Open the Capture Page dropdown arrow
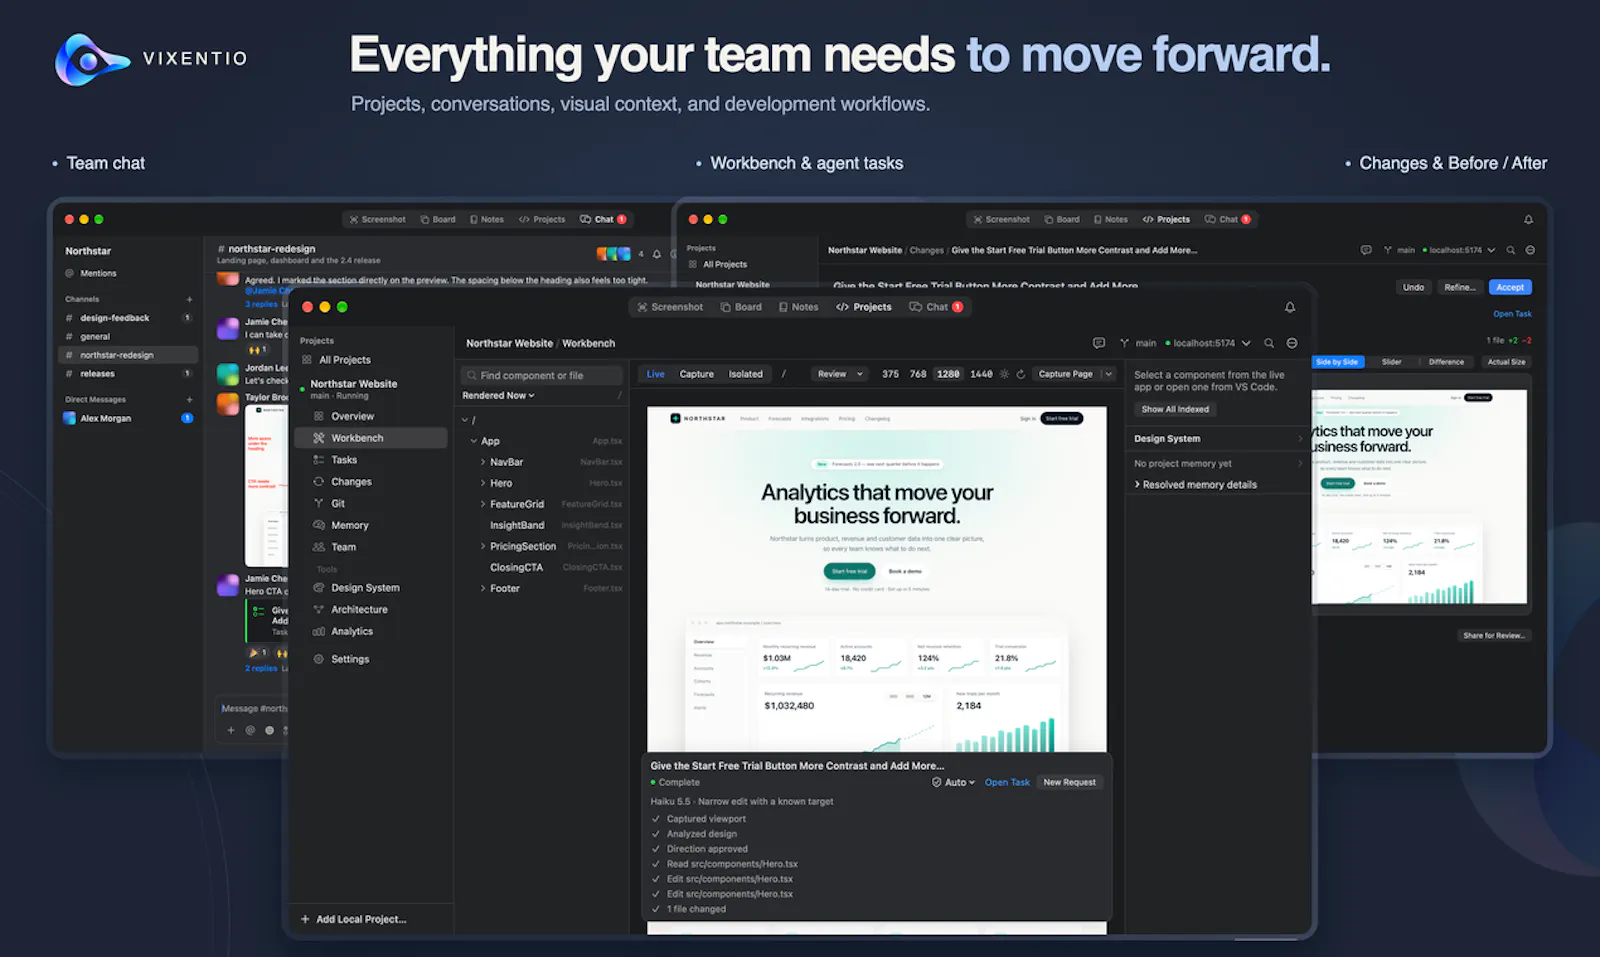Viewport: 1600px width, 957px height. point(1108,374)
